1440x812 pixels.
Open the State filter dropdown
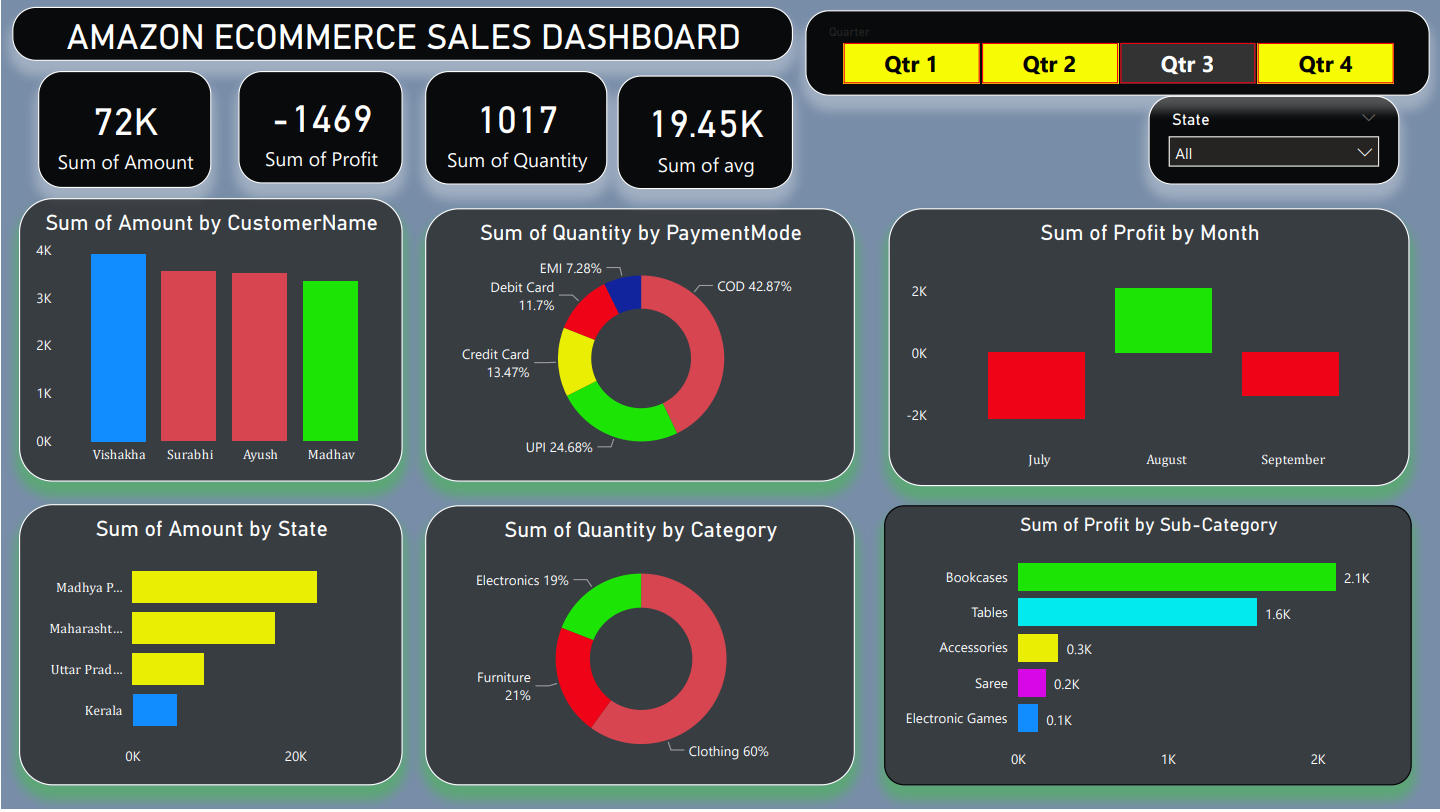(1363, 152)
